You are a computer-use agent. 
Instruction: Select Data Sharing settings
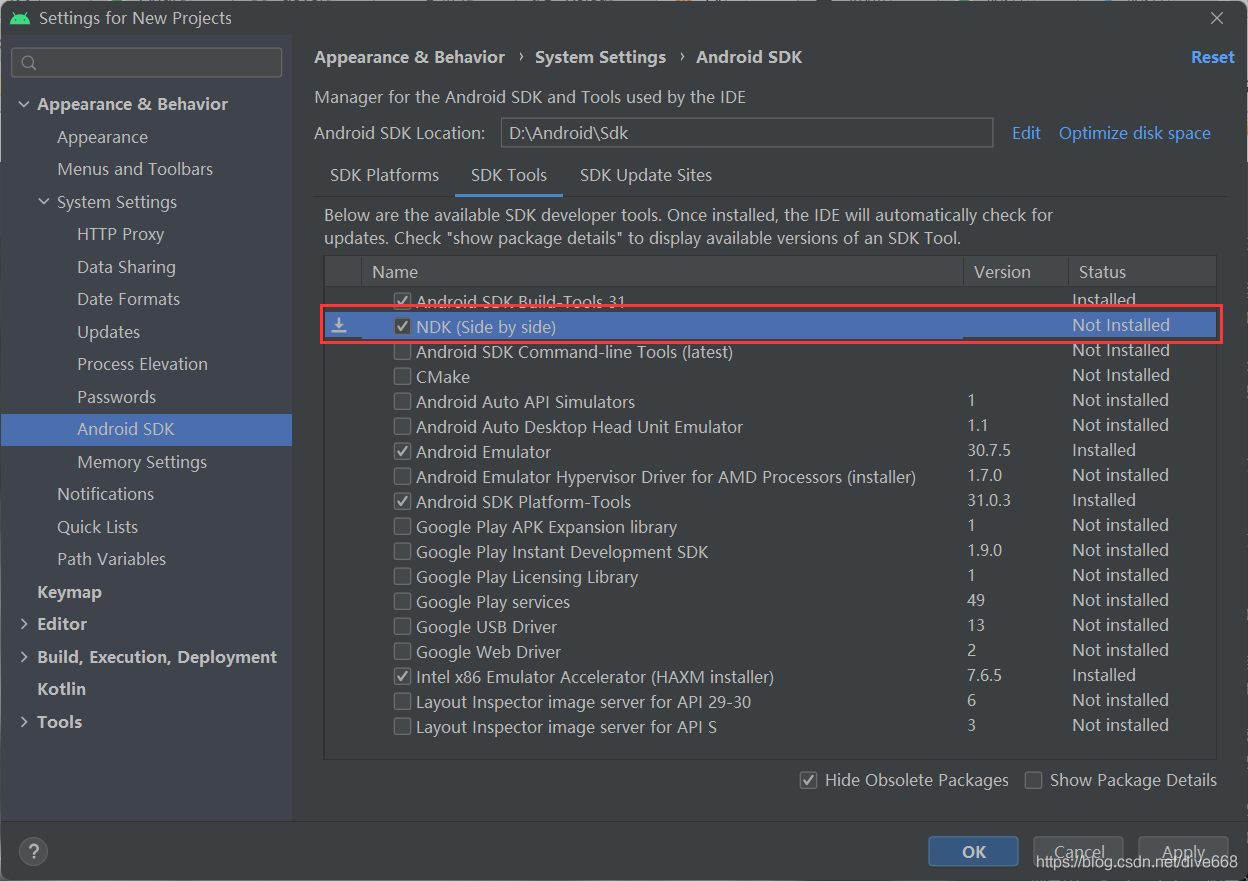click(126, 267)
